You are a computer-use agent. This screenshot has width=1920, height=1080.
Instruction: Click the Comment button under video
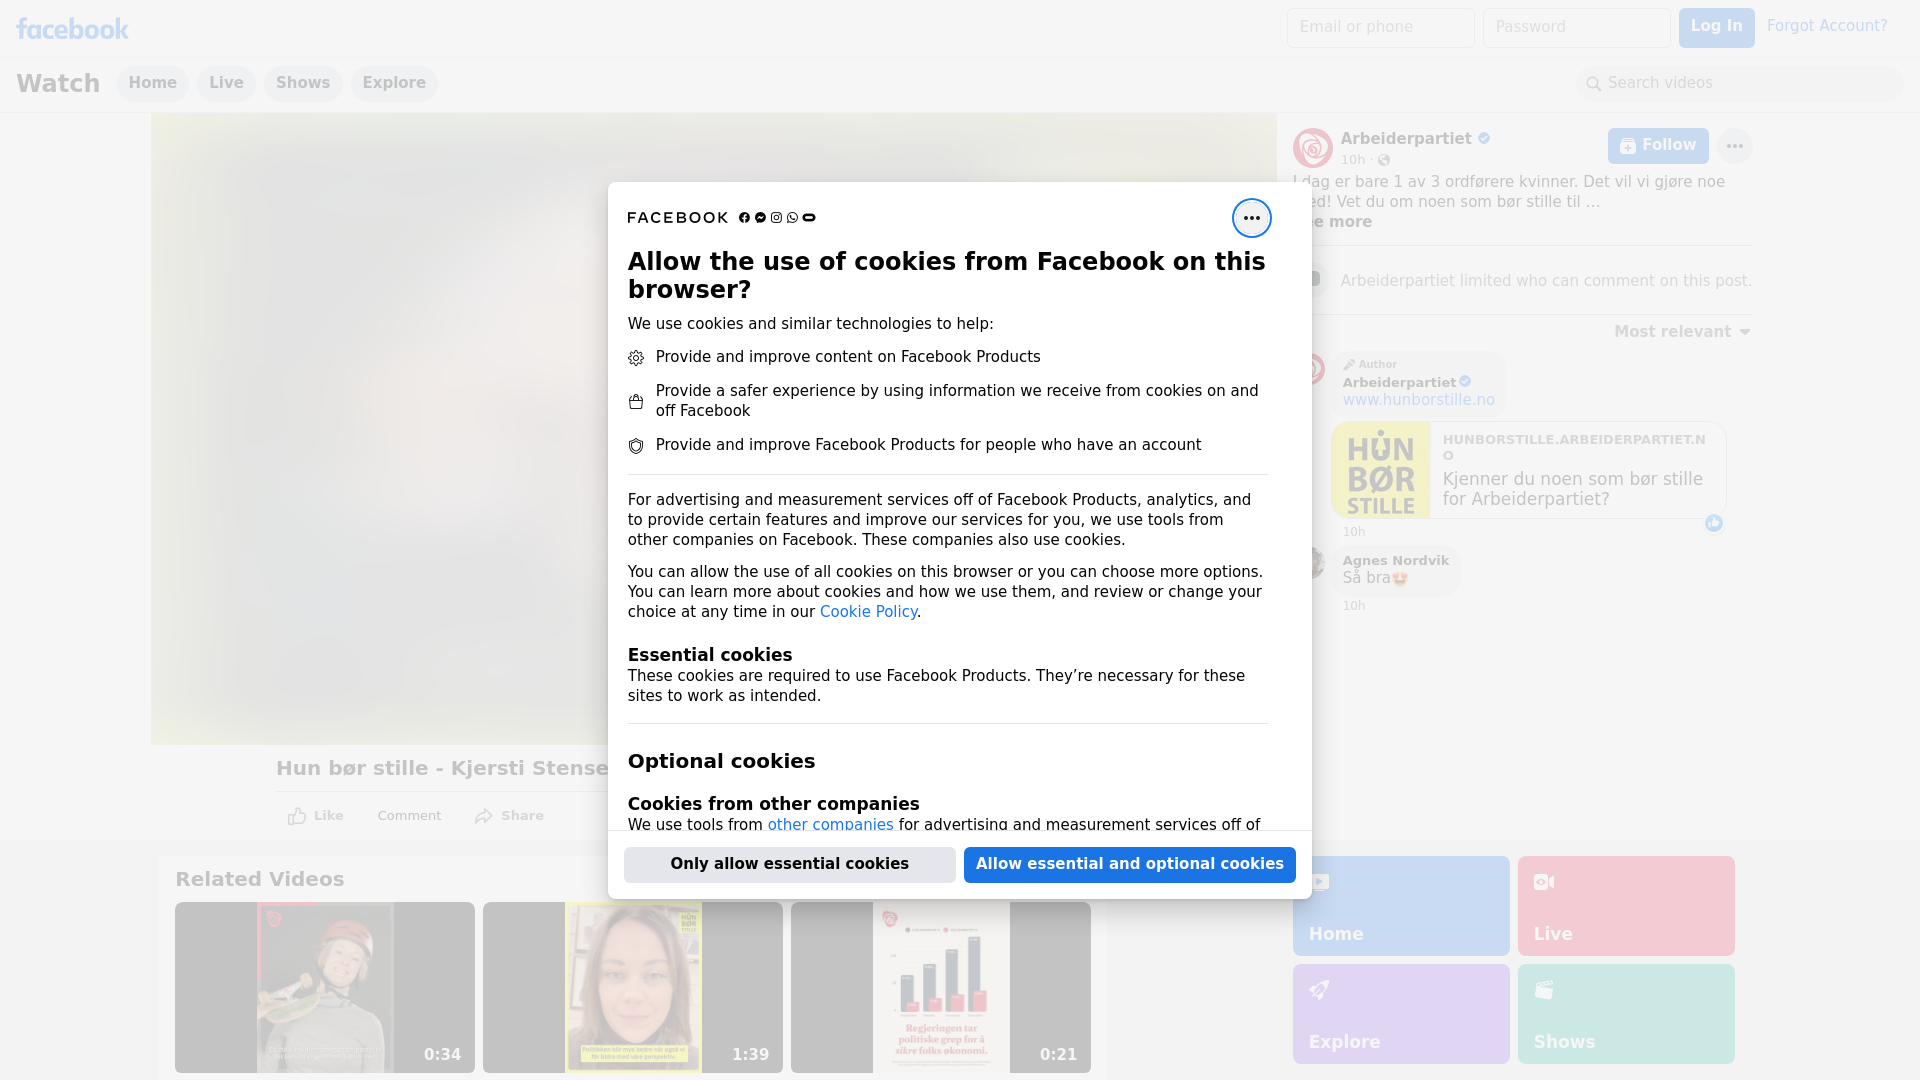pyautogui.click(x=409, y=816)
